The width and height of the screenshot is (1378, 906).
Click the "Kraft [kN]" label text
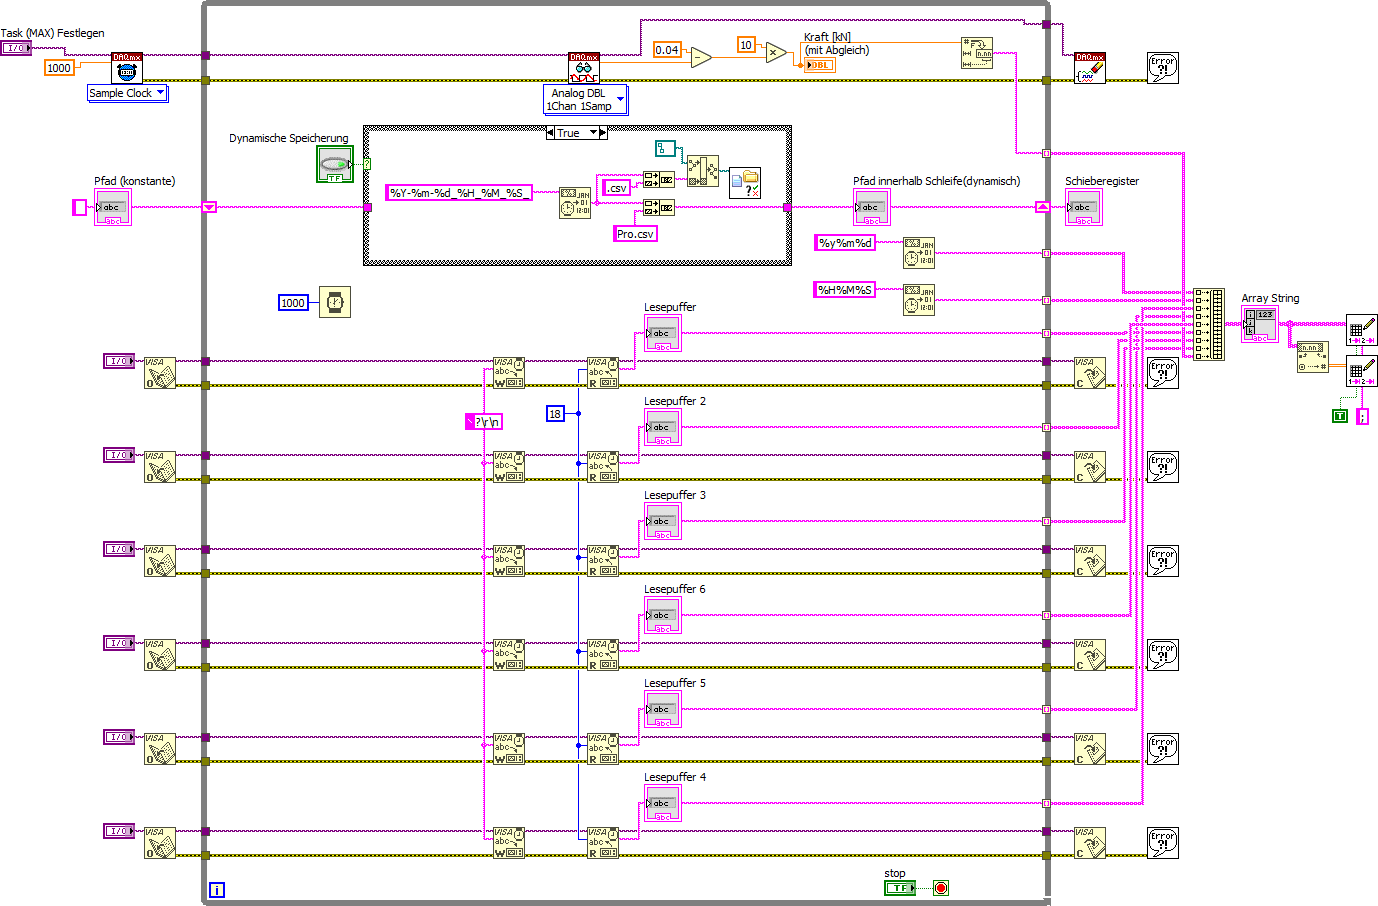pos(827,37)
